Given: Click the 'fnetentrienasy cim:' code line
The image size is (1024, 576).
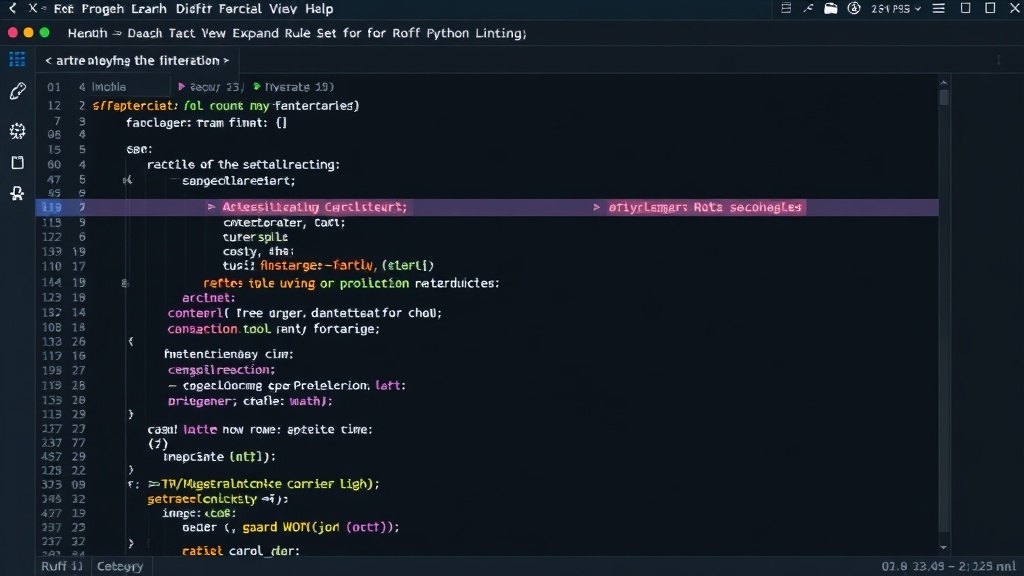Looking at the screenshot, I should tap(229, 354).
